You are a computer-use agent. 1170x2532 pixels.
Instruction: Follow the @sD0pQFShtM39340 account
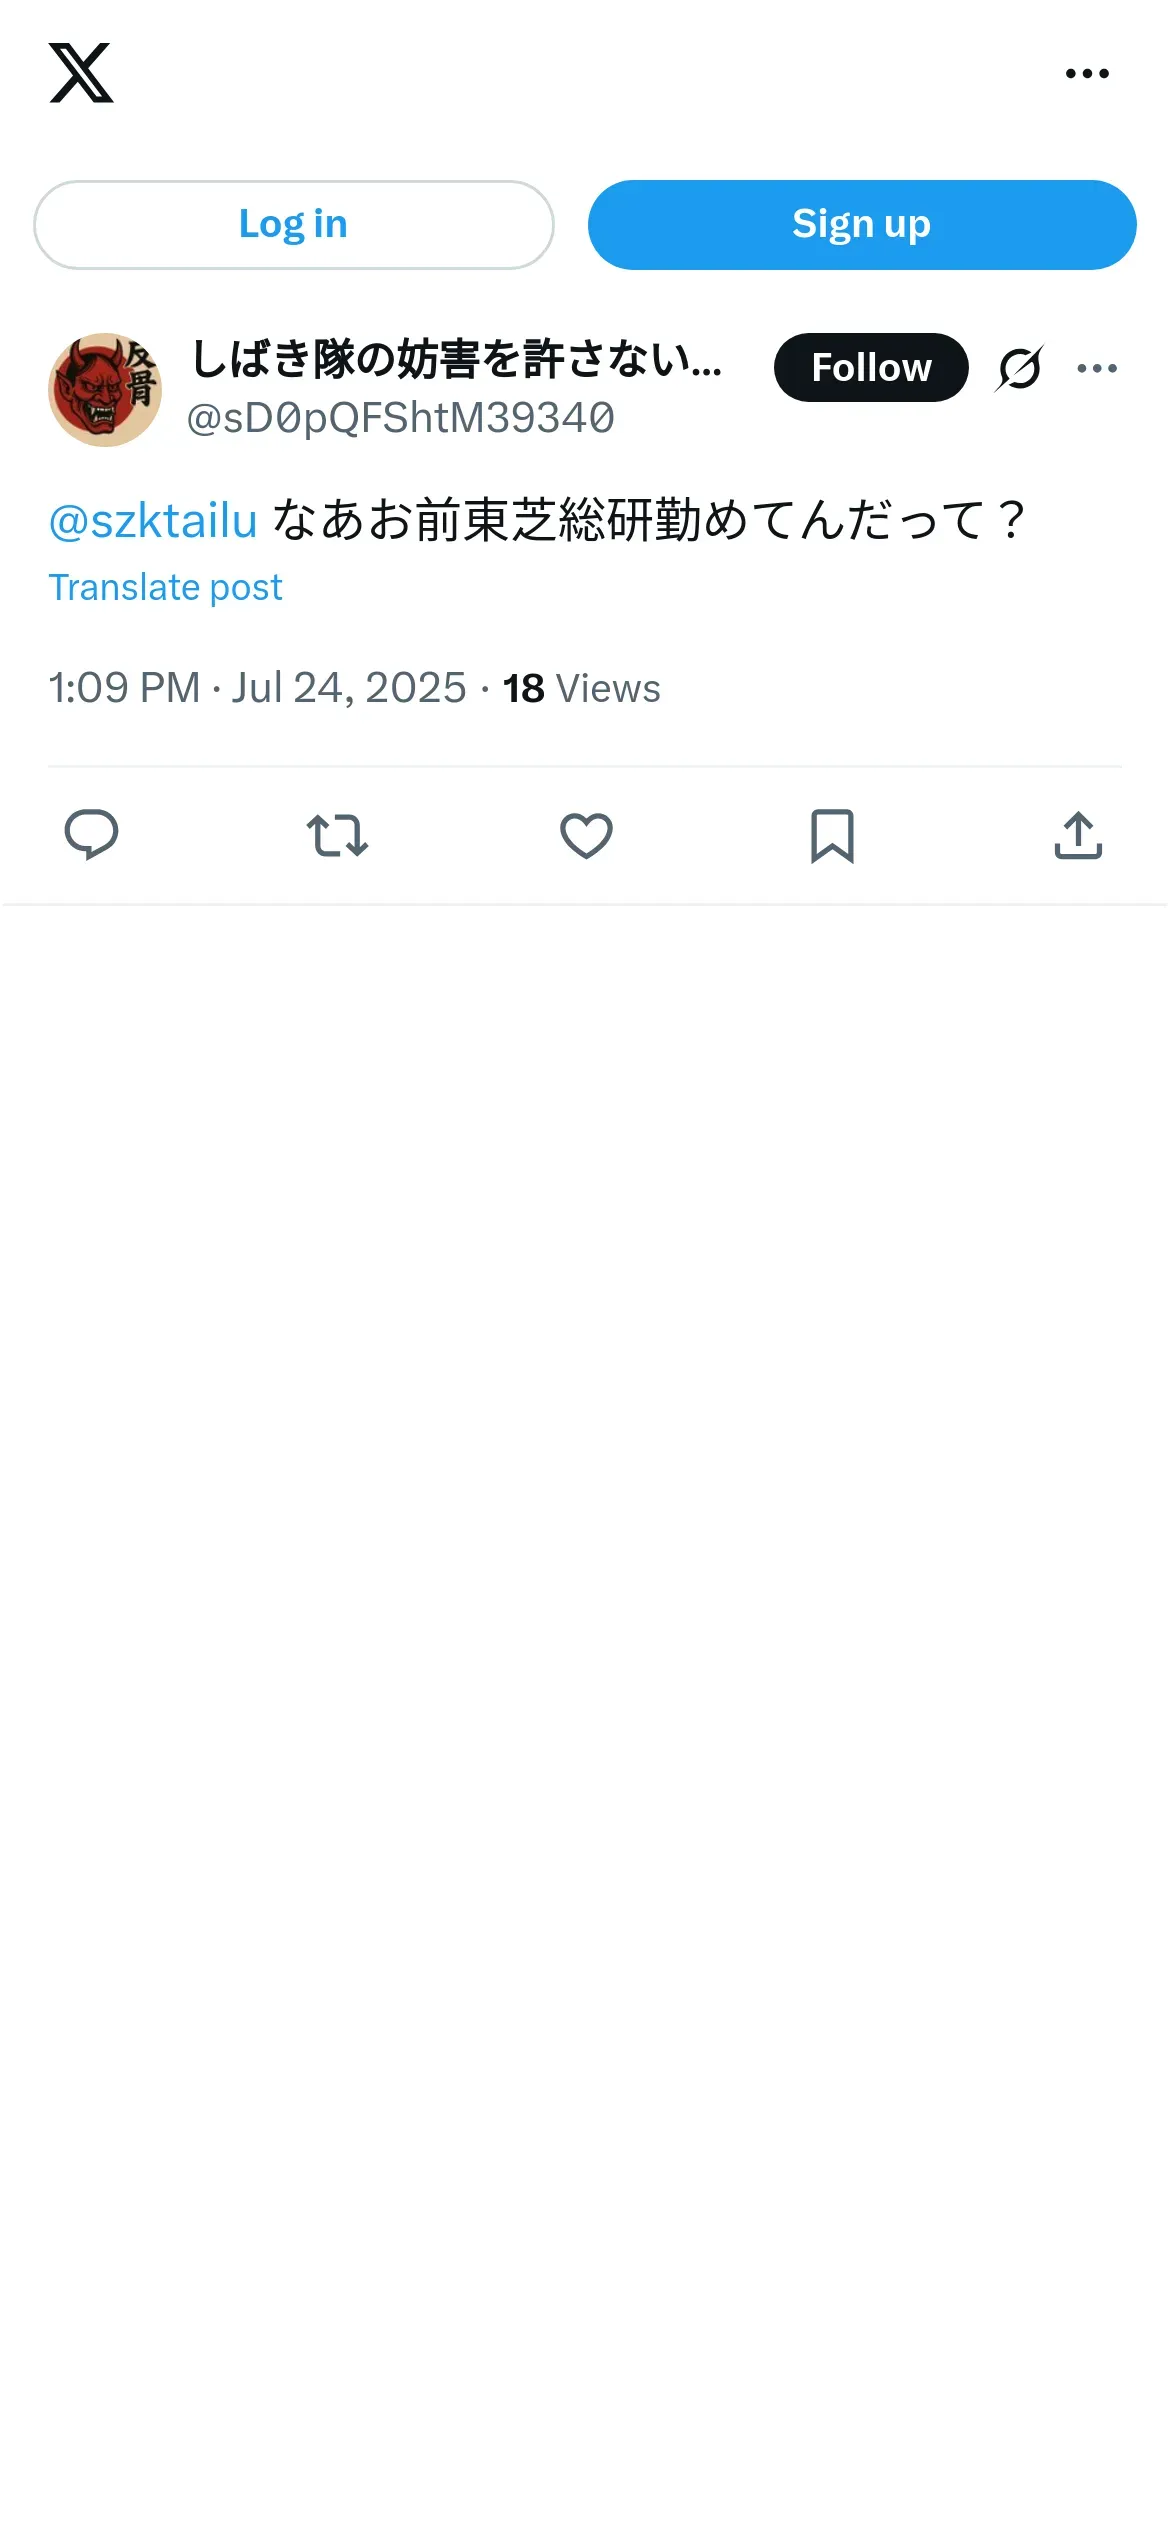(x=870, y=368)
